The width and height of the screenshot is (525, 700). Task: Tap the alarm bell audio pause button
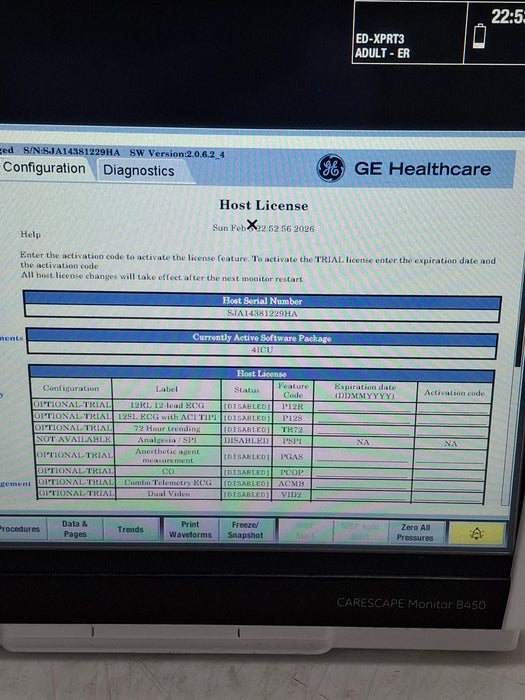pyautogui.click(x=477, y=533)
